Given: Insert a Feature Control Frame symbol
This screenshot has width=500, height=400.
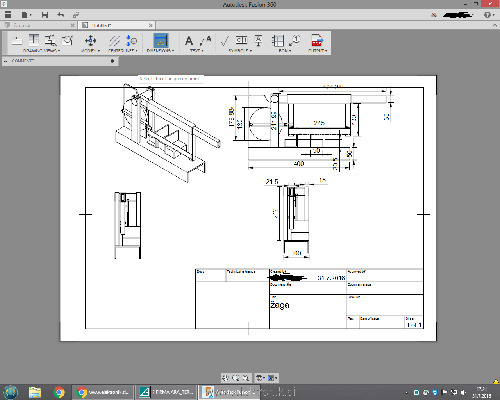Looking at the screenshot, I should 241,41.
